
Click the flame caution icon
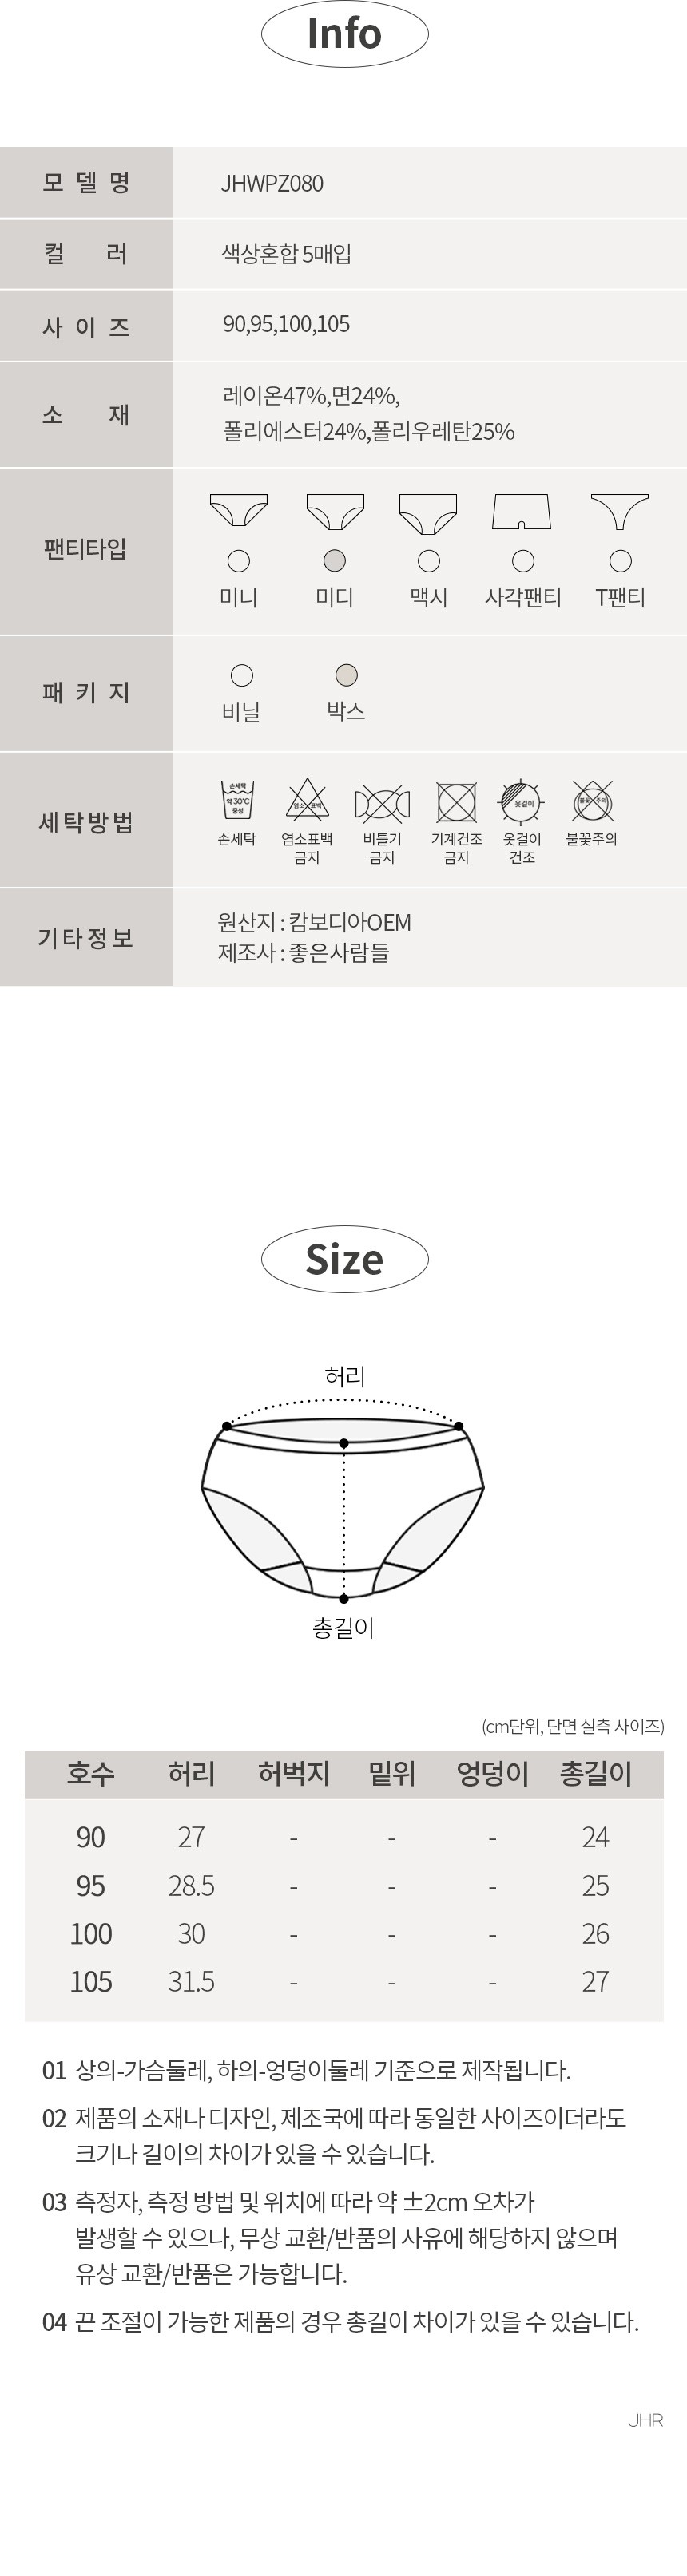pos(592,801)
